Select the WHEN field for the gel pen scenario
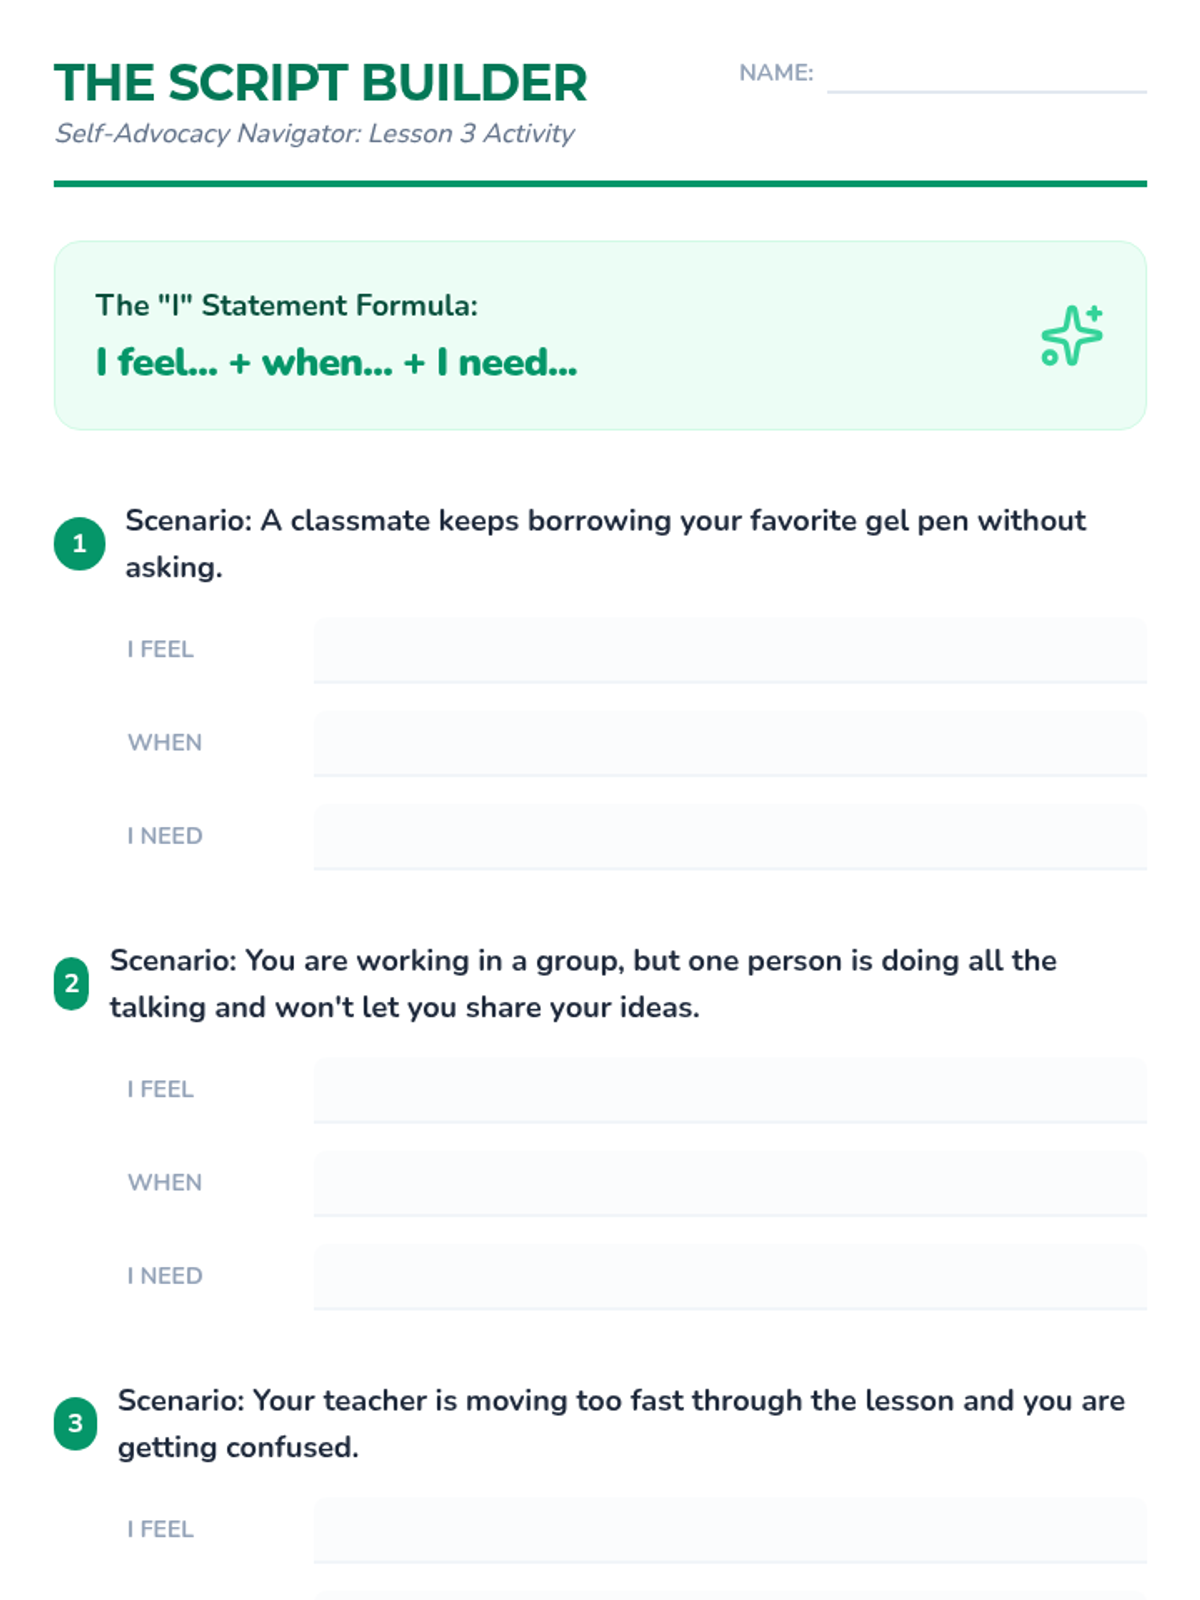The height and width of the screenshot is (1600, 1200). 729,743
